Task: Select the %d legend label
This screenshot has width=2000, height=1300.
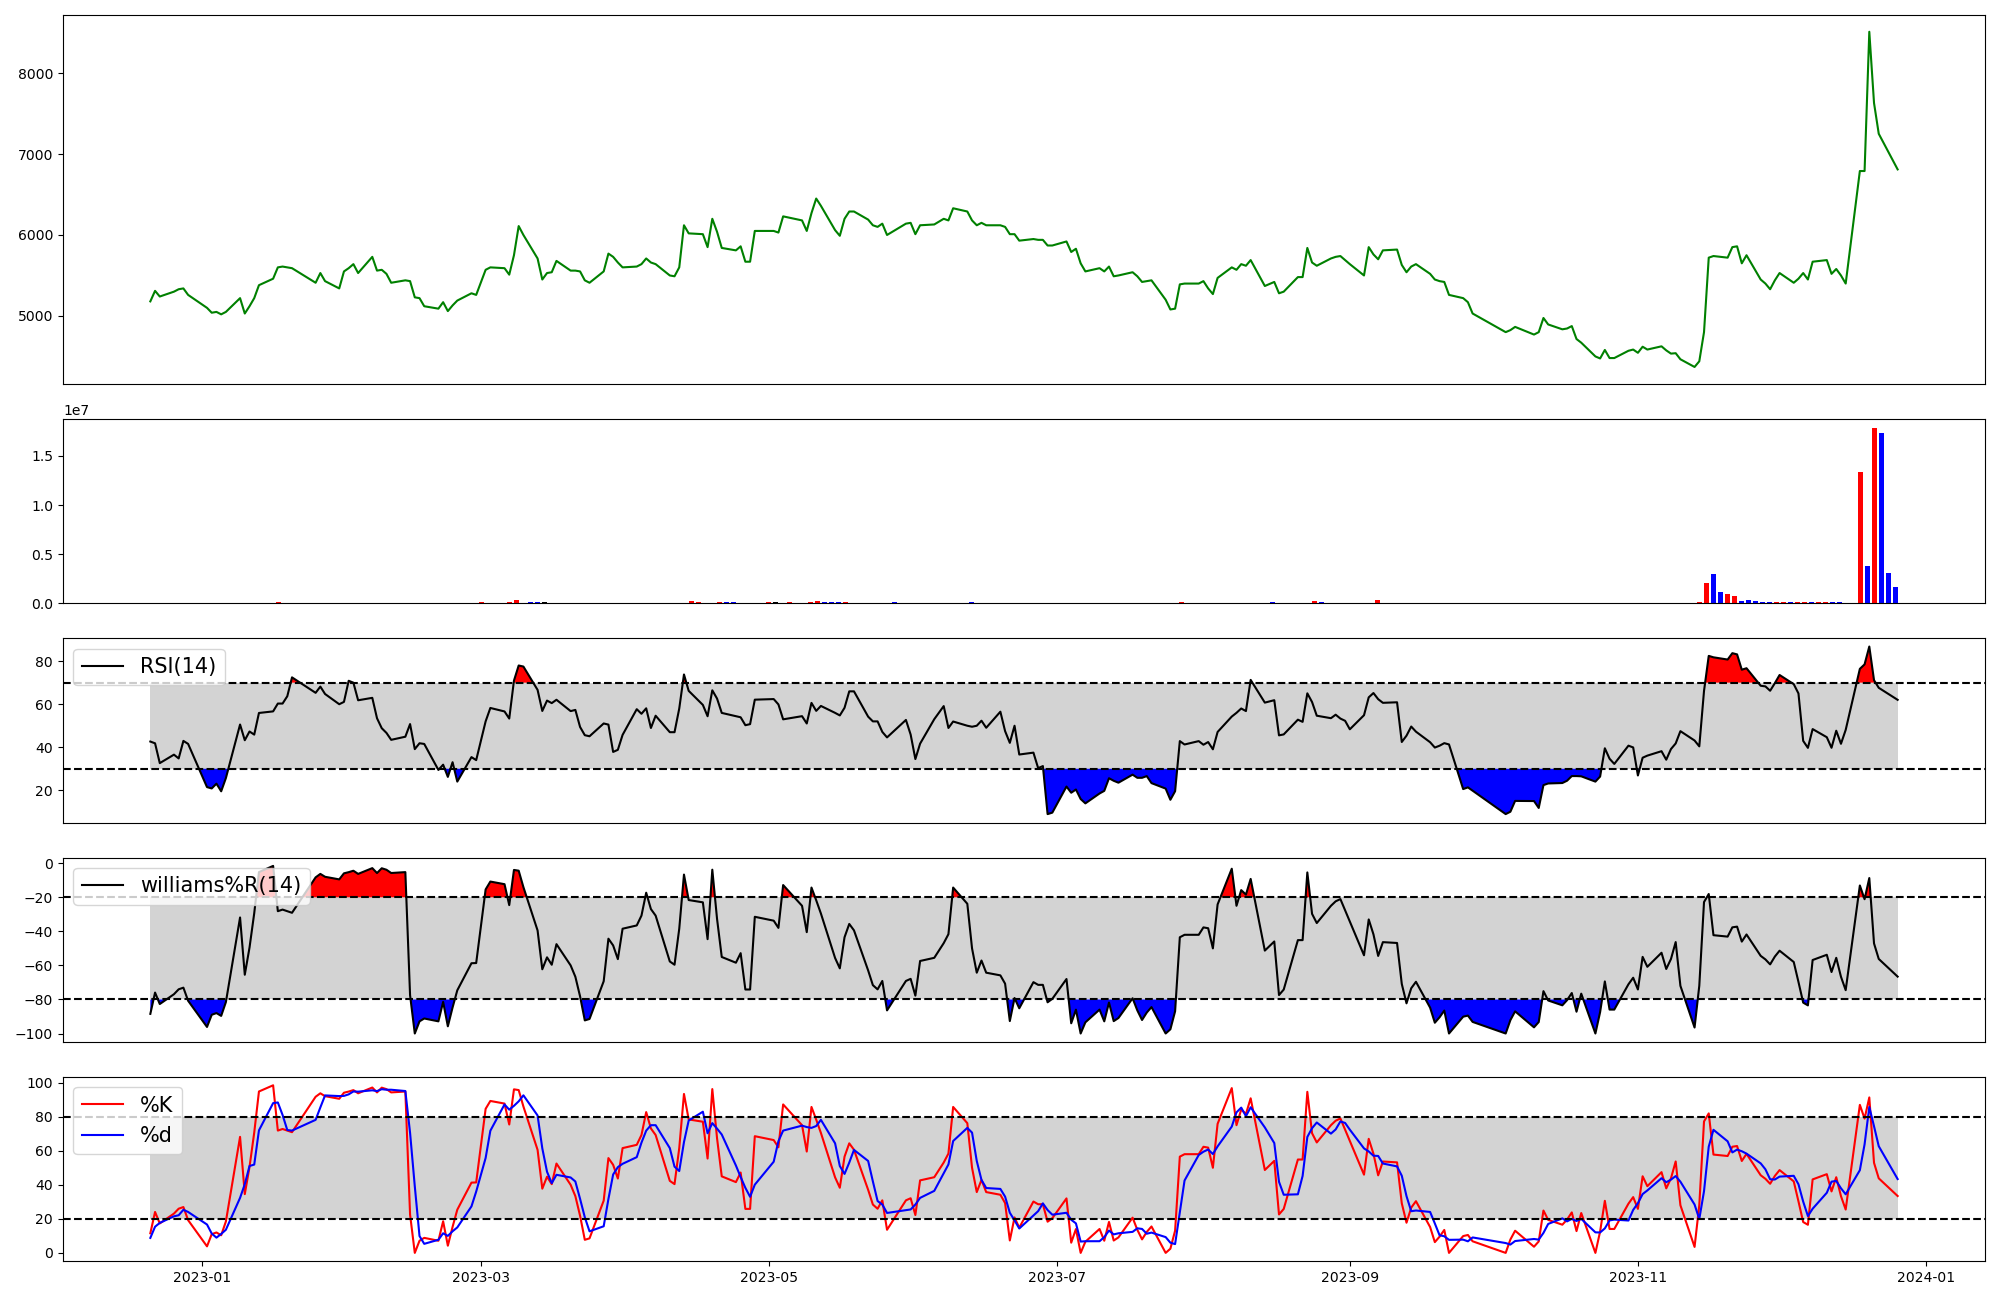Action: click(156, 1135)
